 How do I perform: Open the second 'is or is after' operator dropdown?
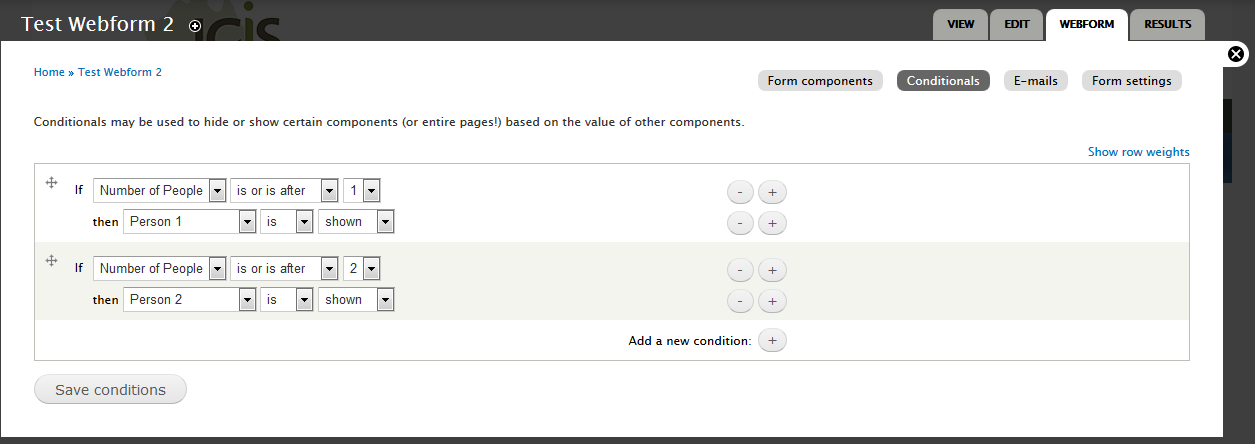pos(284,268)
